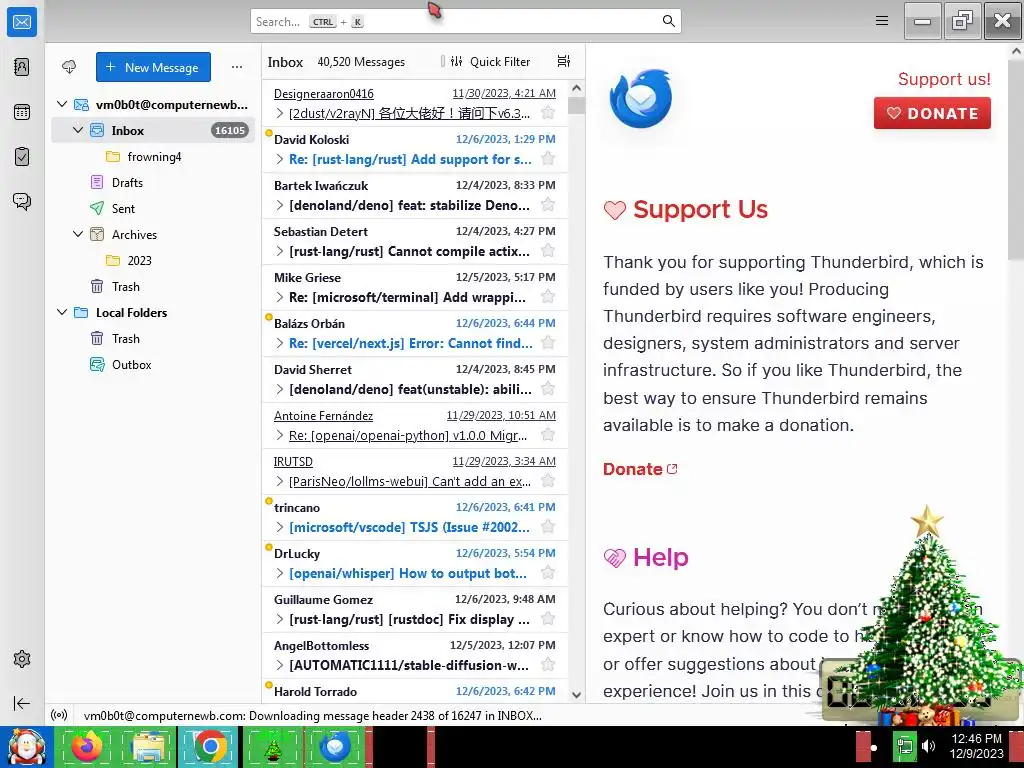Star the trincano message
Screen dimensions: 1024x768
pyautogui.click(x=548, y=527)
